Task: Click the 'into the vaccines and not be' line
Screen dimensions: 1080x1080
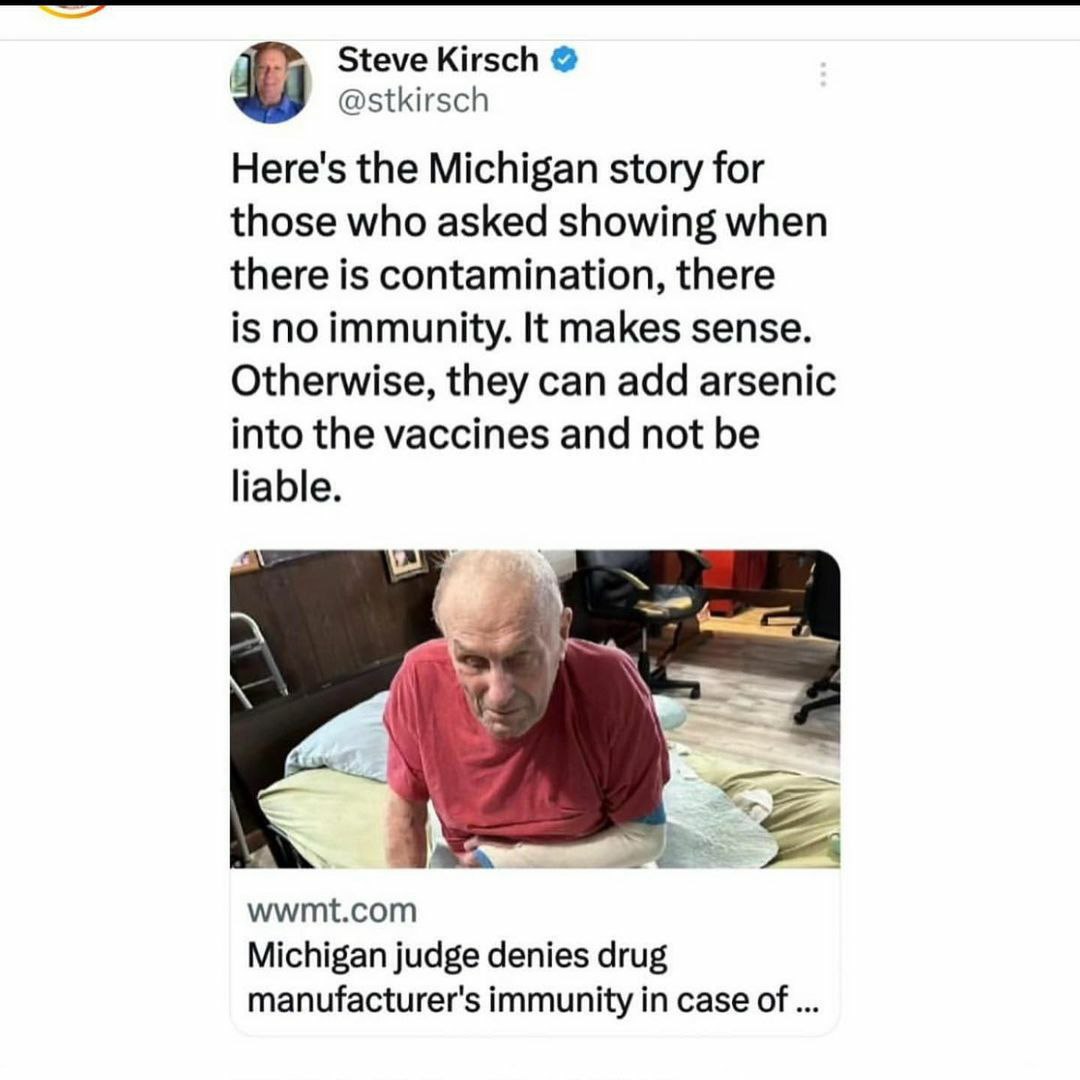Action: [495, 435]
